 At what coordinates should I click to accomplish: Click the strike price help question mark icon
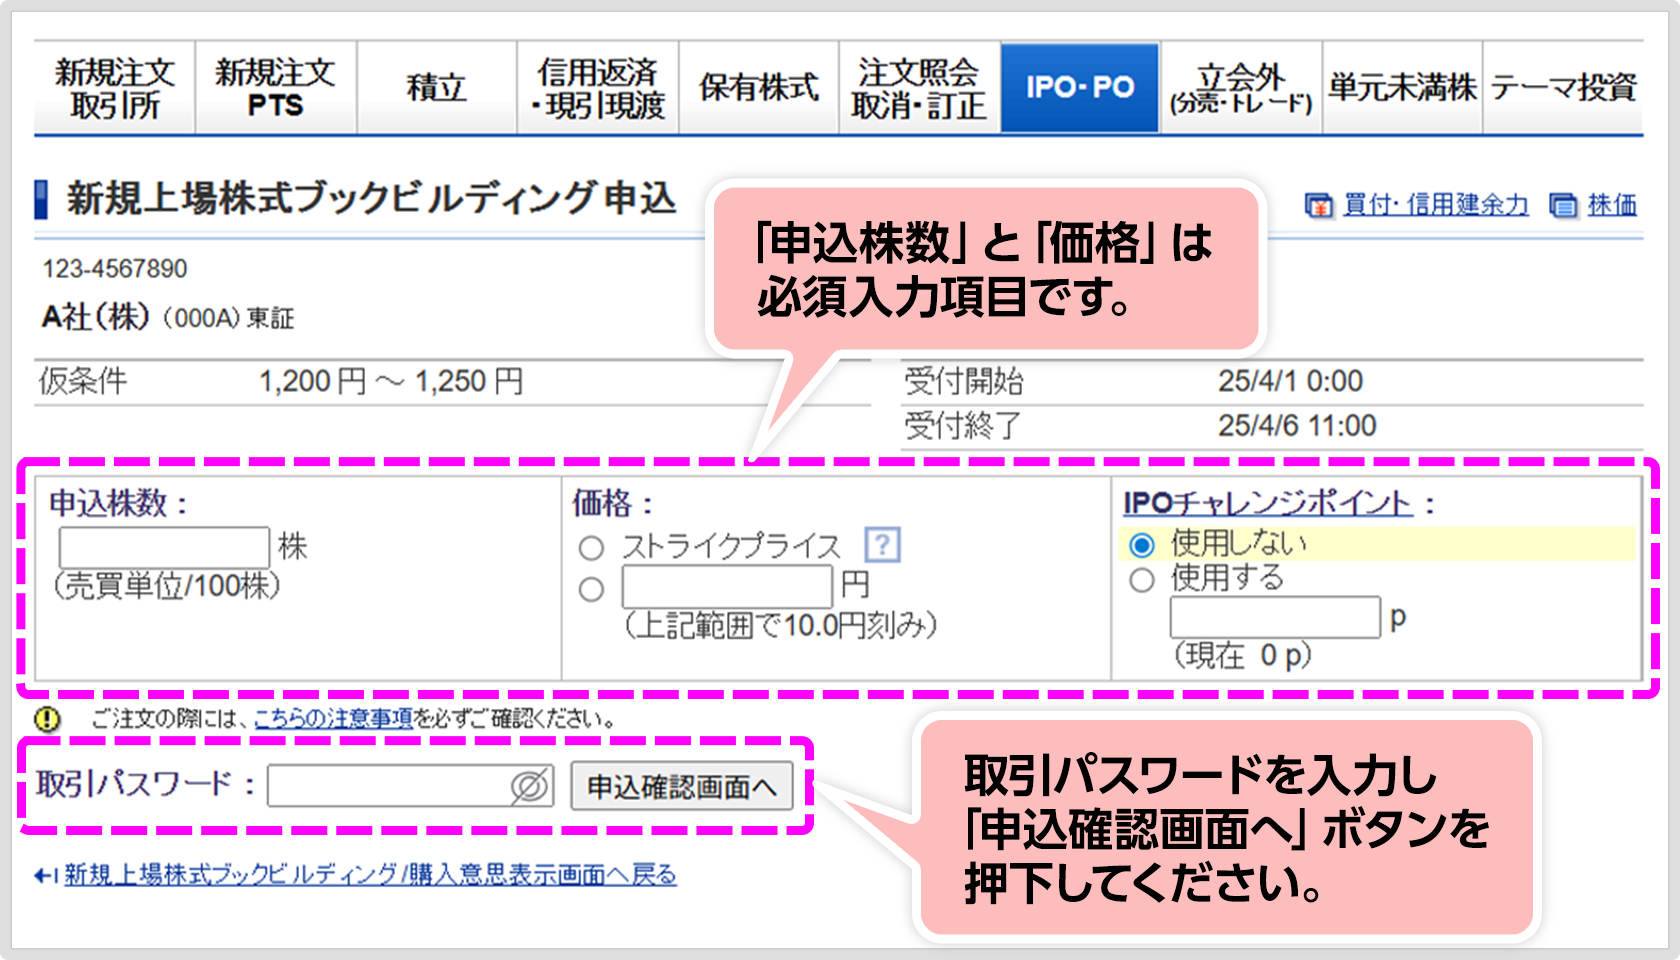coord(882,545)
